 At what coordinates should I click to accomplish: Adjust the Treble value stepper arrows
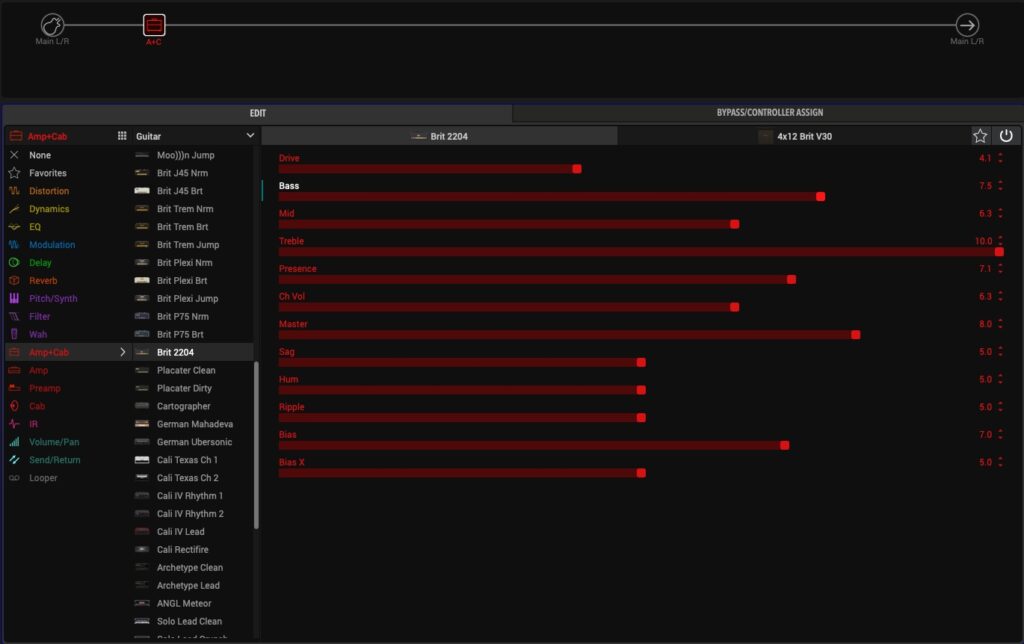[x=1000, y=241]
